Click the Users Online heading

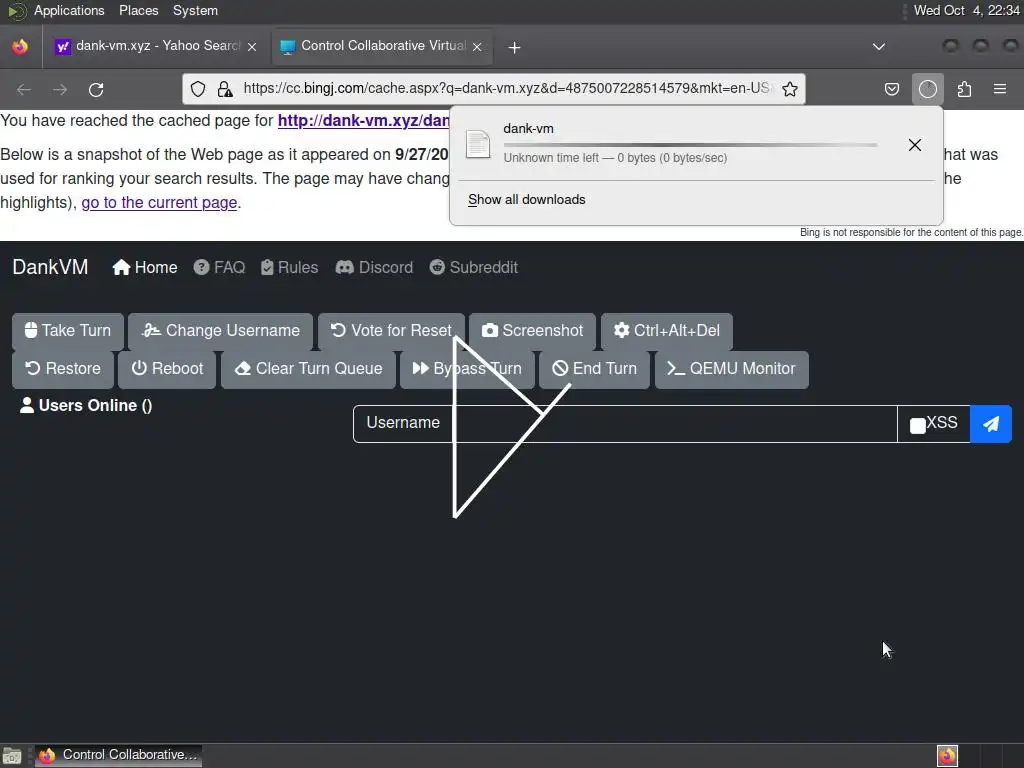pyautogui.click(x=86, y=406)
